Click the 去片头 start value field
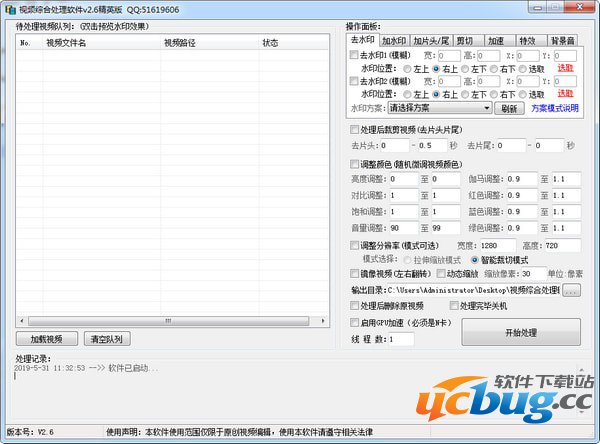 (x=394, y=145)
